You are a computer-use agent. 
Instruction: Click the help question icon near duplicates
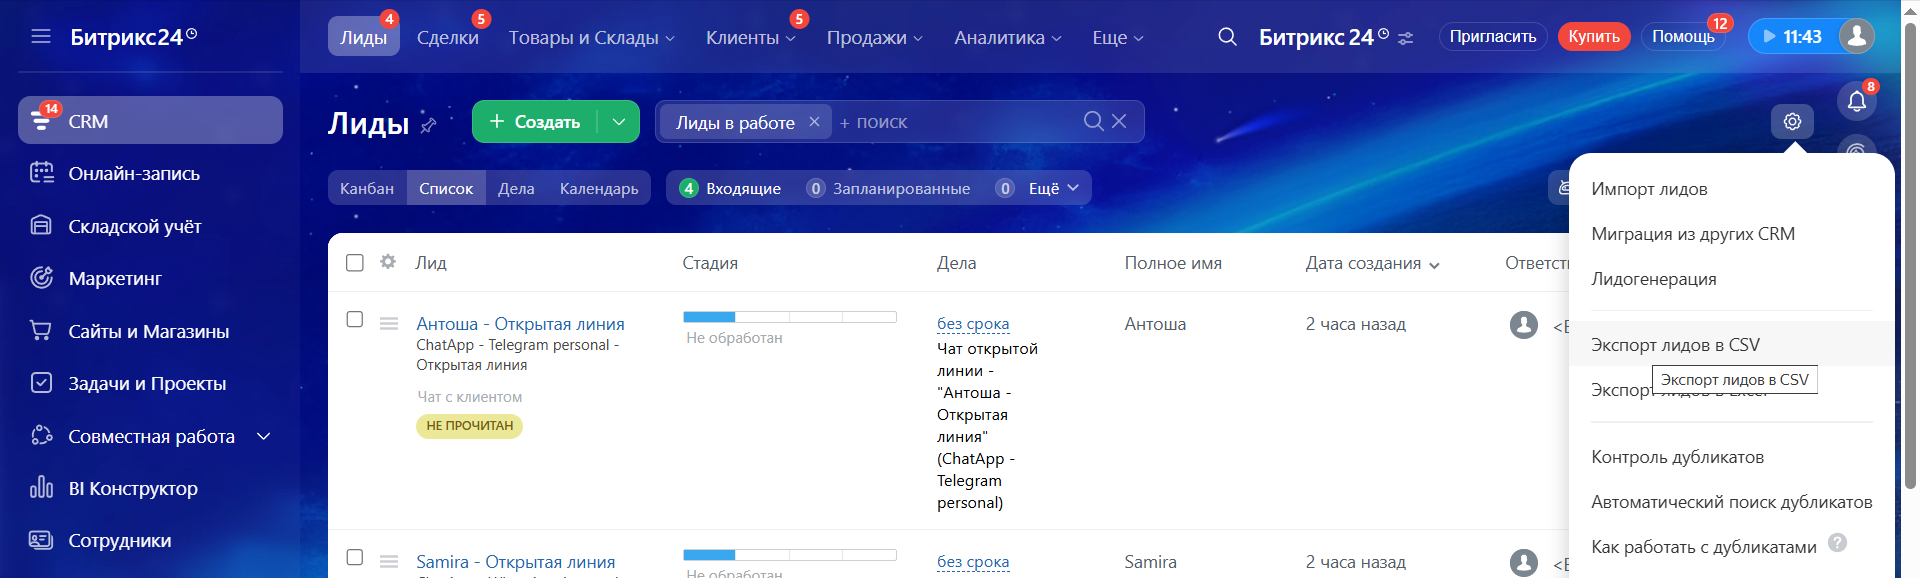tap(1837, 543)
